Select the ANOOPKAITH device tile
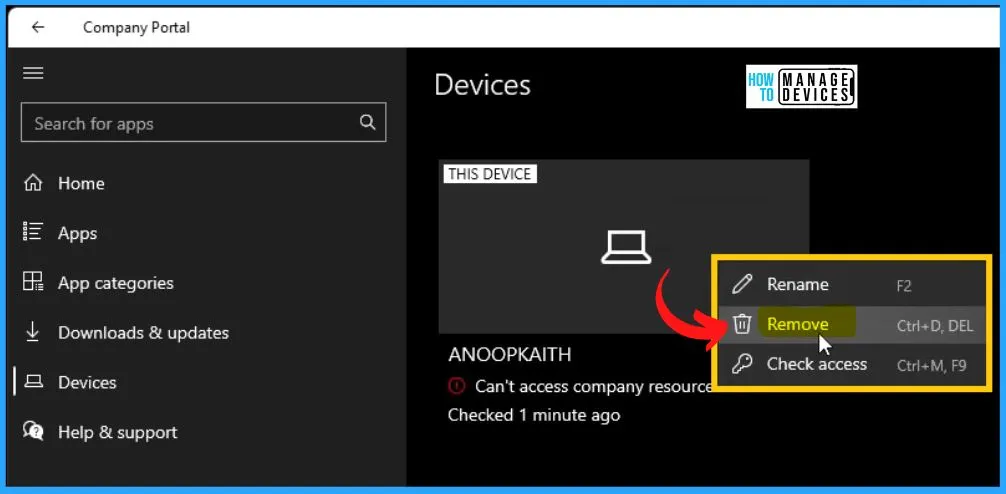This screenshot has height=494, width=1006. [x=624, y=247]
